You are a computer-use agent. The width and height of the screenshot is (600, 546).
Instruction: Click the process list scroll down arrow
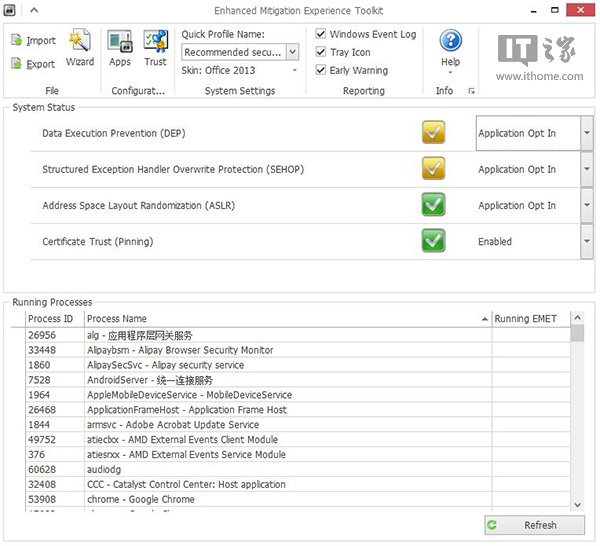[x=577, y=505]
